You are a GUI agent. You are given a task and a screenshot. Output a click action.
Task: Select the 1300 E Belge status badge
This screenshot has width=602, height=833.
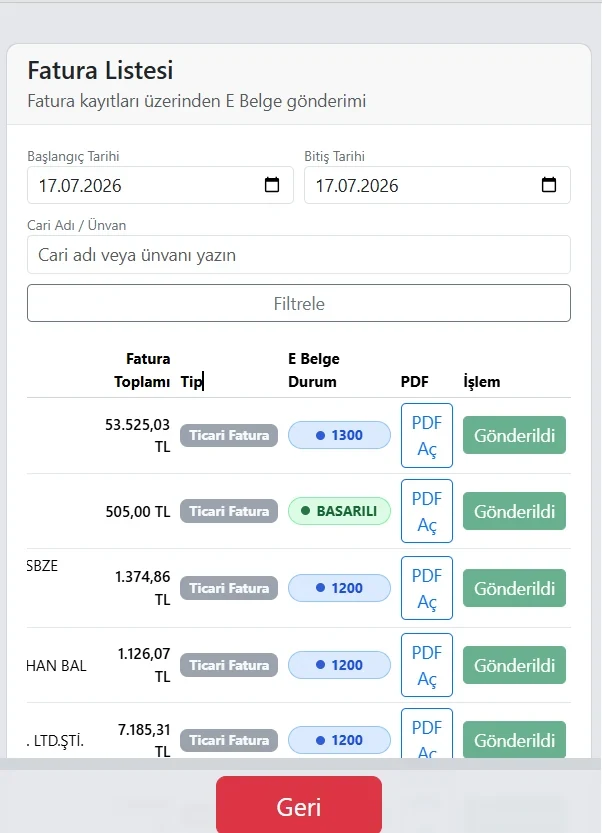point(339,435)
